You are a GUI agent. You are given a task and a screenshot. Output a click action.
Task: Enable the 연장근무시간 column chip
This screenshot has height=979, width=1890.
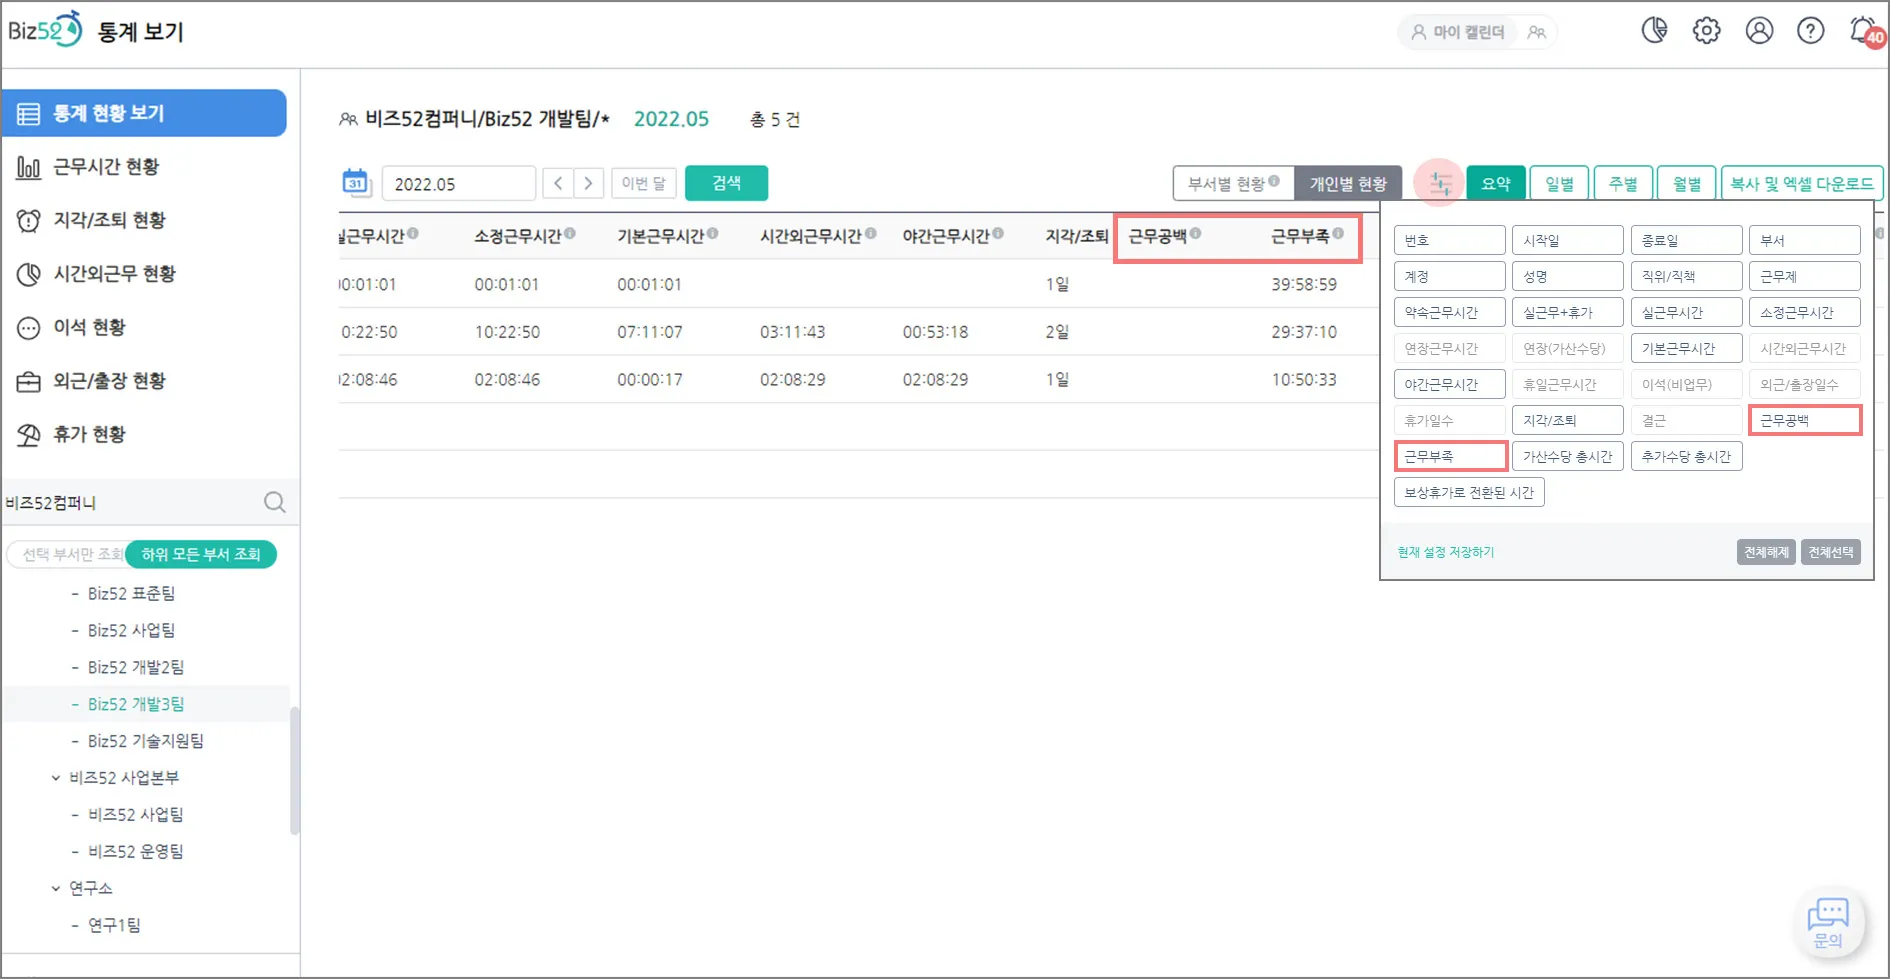tap(1449, 348)
